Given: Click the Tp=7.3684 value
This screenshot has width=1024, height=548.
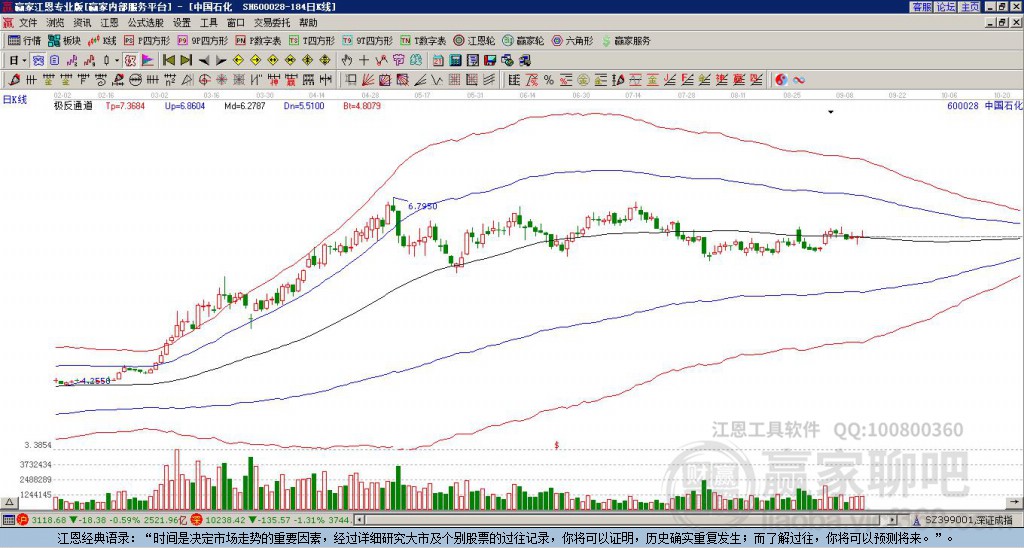Looking at the screenshot, I should pos(127,106).
